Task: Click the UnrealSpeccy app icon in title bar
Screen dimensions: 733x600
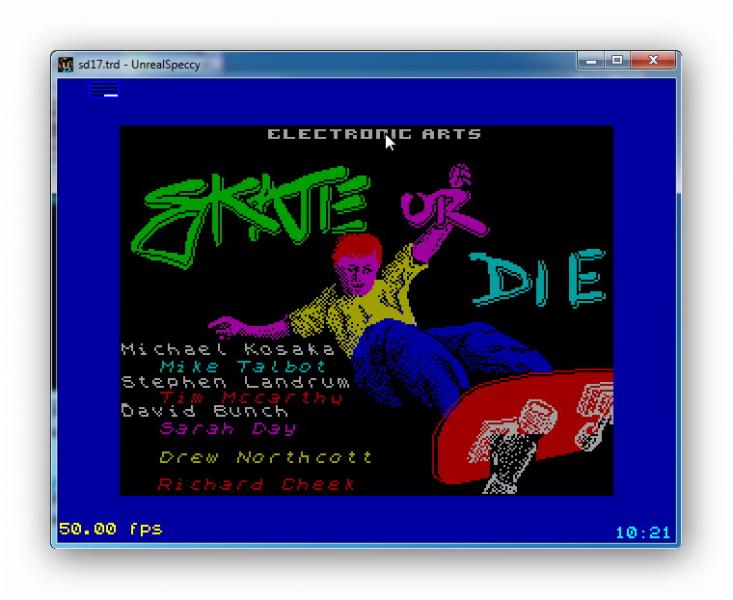Action: pos(66,64)
